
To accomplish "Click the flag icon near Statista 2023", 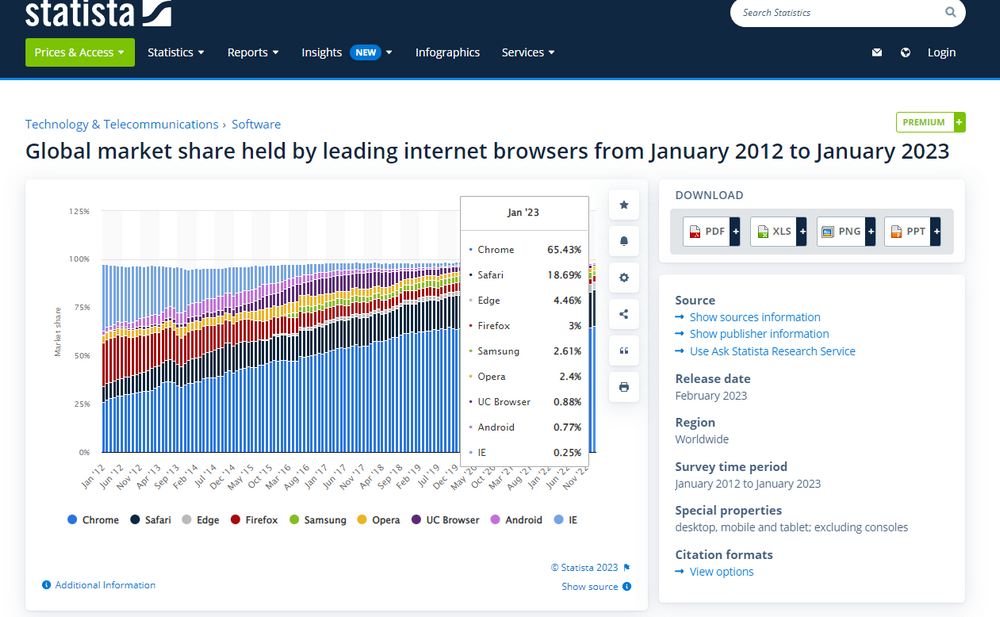I will pyautogui.click(x=626, y=567).
